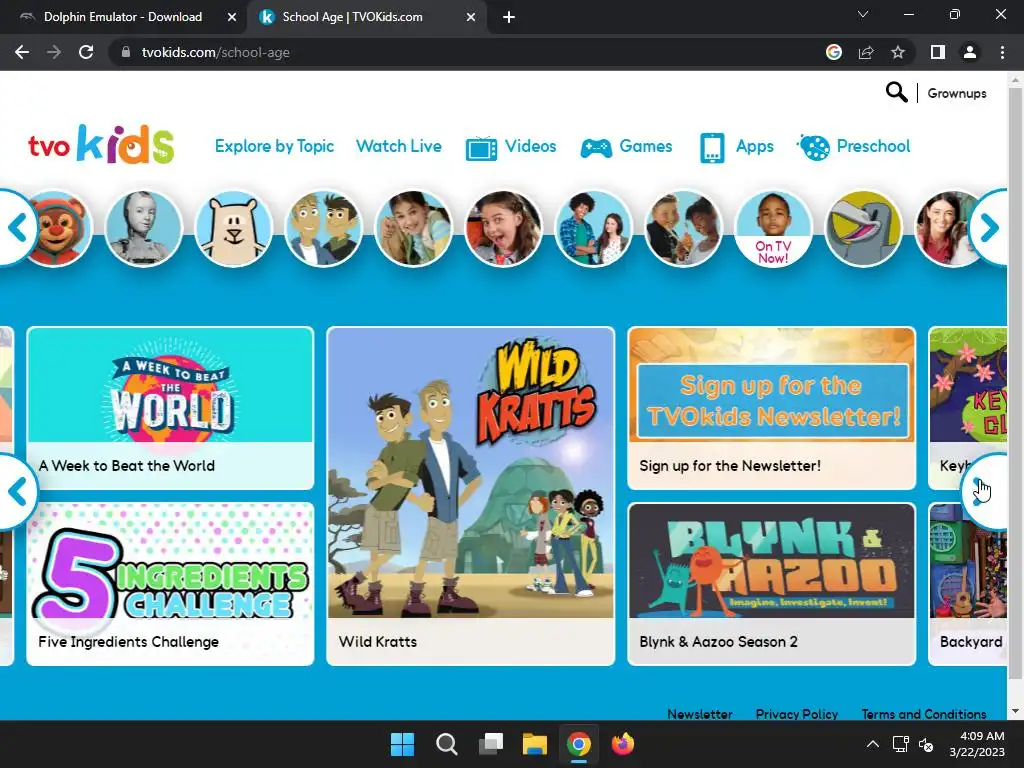Click the address bar URL field
The width and height of the screenshot is (1024, 768).
coord(457,52)
